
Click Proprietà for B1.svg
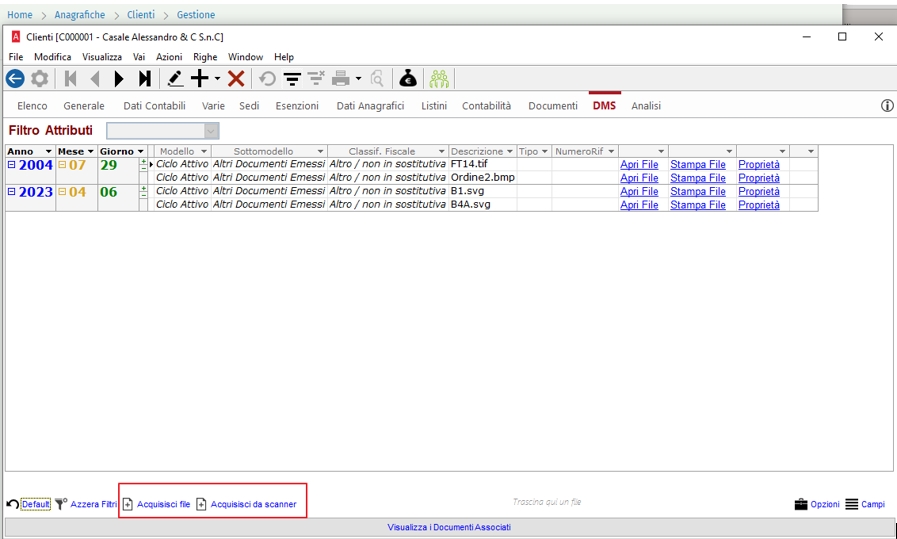[x=759, y=191]
